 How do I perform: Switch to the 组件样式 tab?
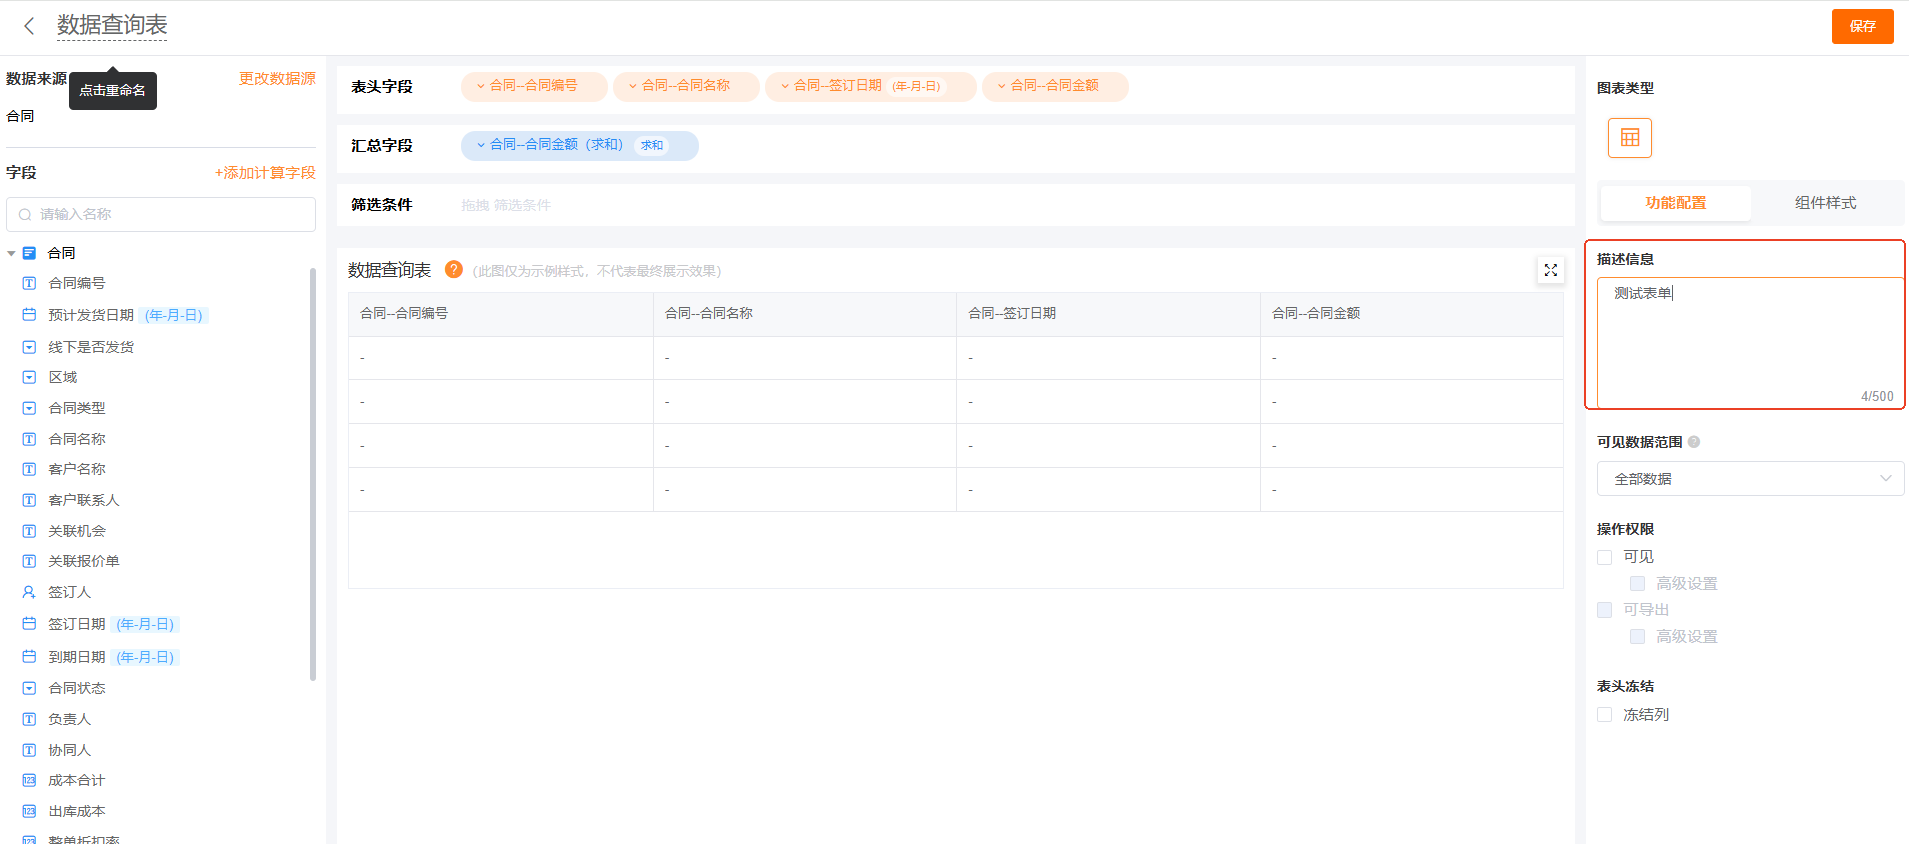pos(1825,203)
